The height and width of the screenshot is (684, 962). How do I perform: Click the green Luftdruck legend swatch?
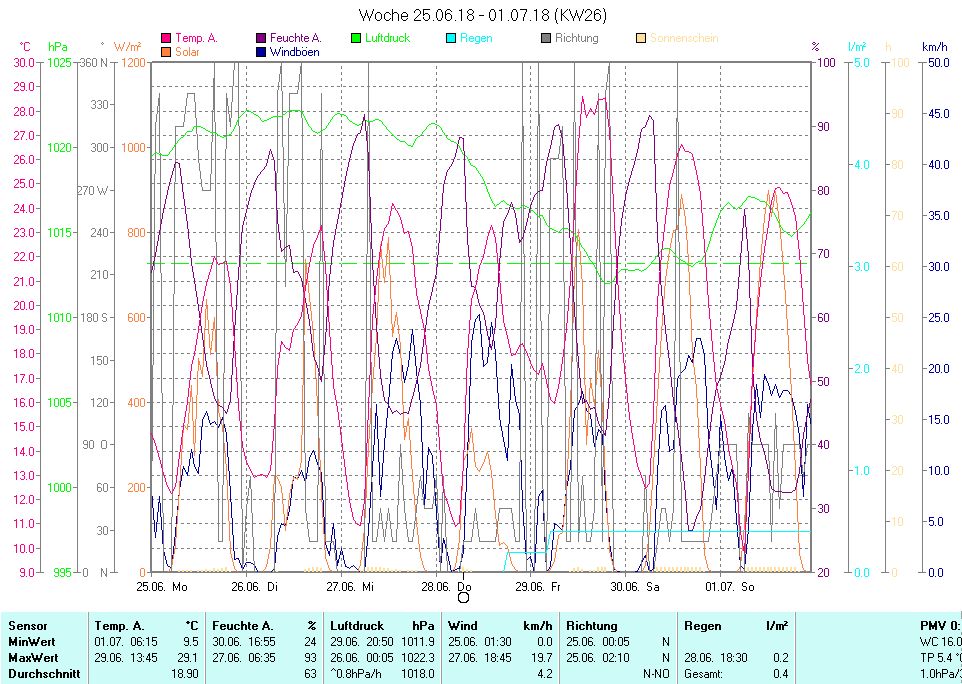[356, 38]
